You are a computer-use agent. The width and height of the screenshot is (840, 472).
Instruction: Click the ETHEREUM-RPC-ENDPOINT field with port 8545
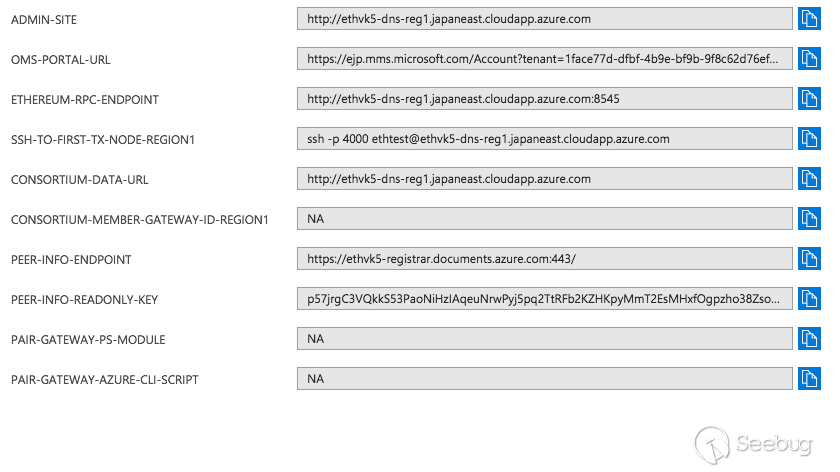click(x=545, y=99)
